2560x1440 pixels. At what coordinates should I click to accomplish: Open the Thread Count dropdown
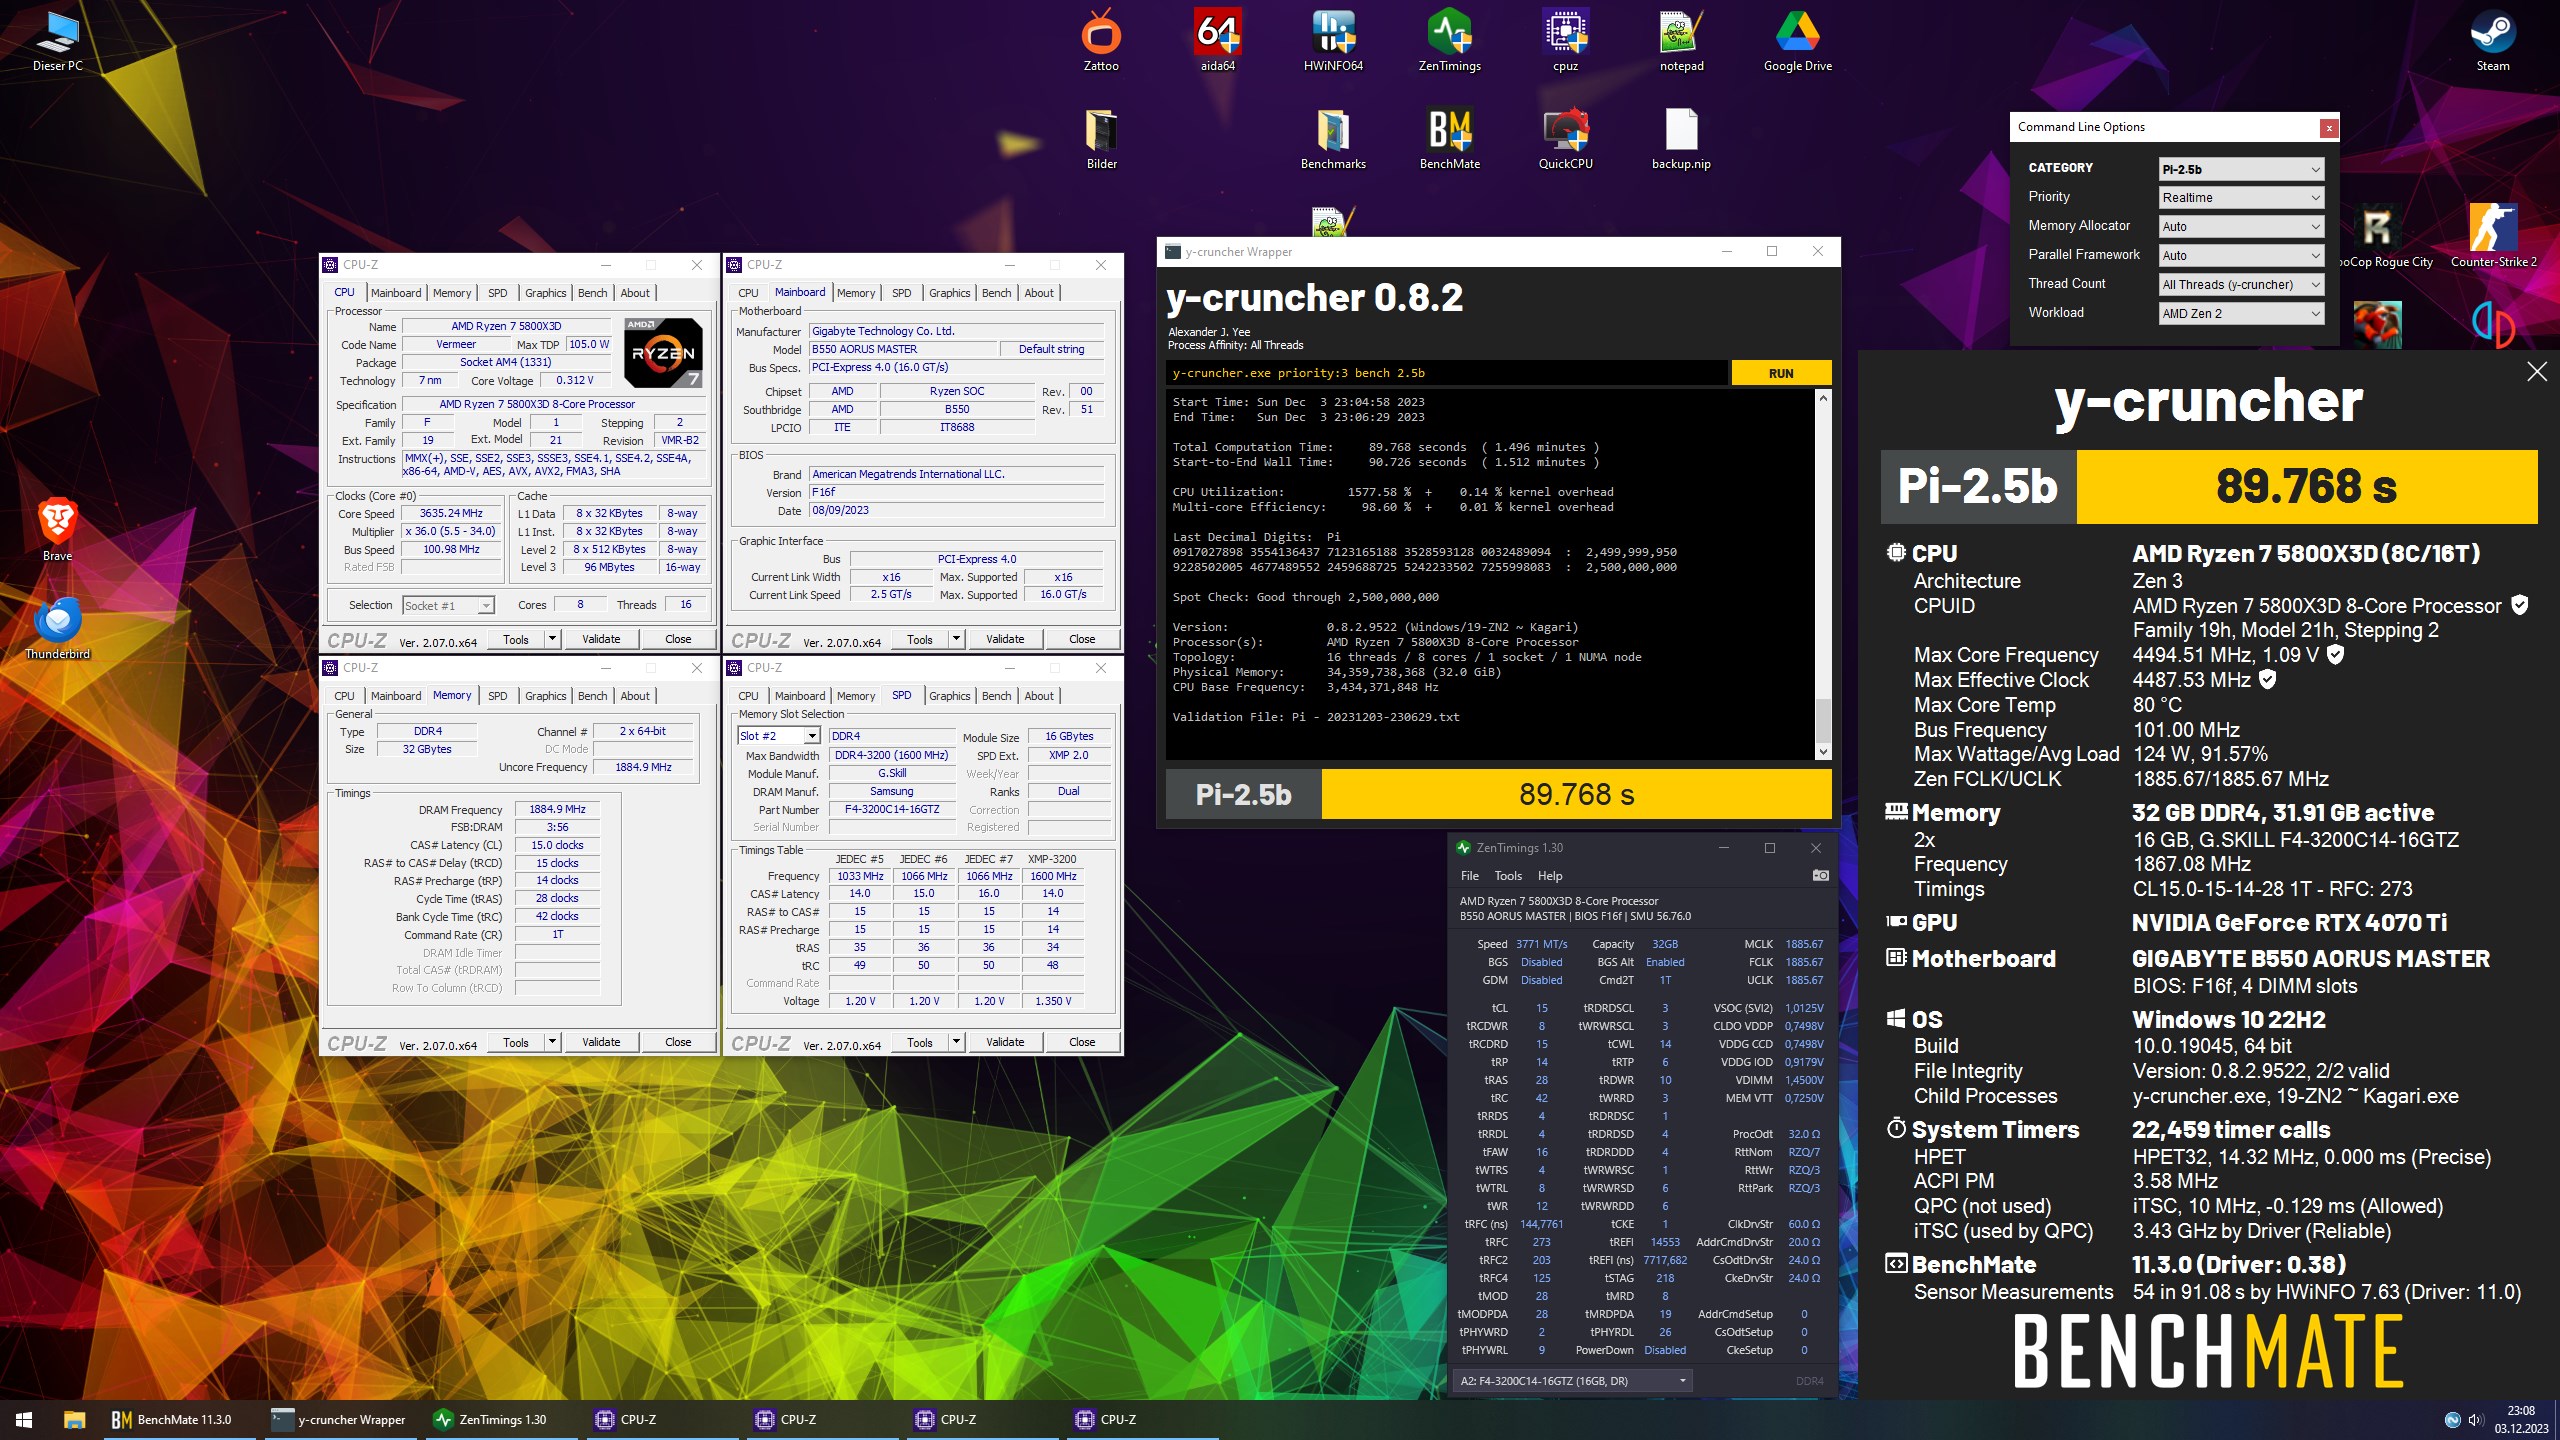point(2240,285)
